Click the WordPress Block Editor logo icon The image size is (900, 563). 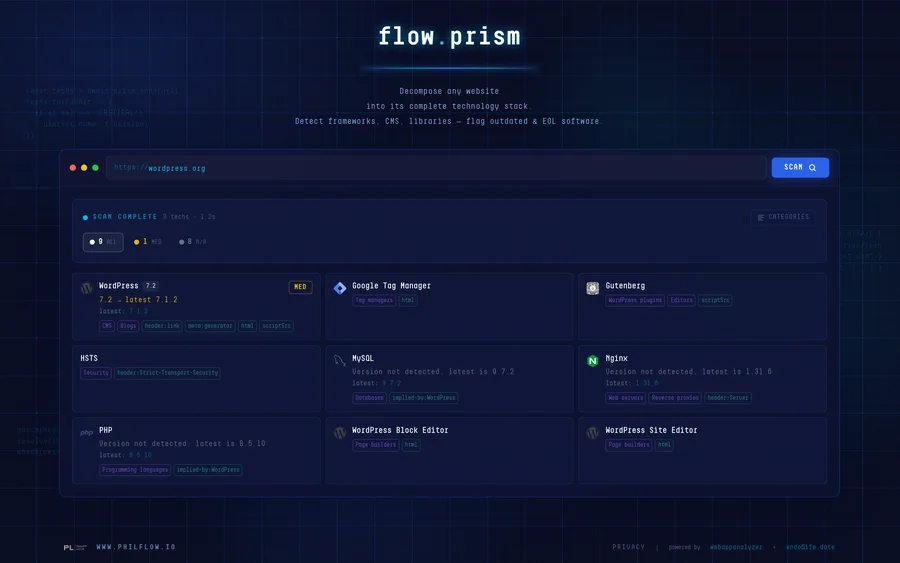click(340, 433)
